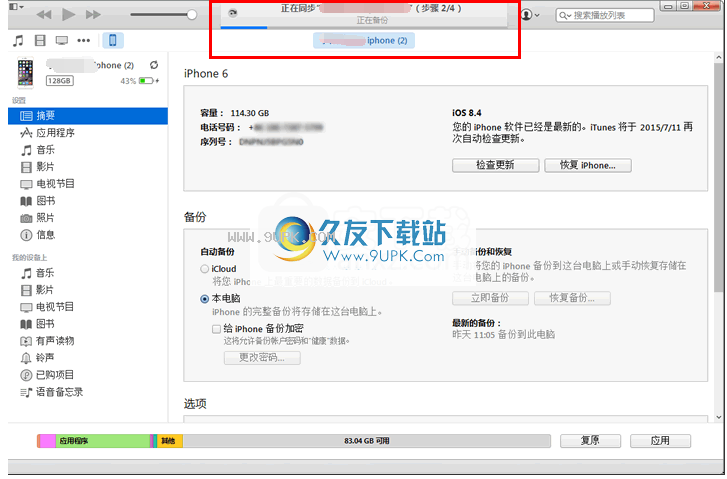The image size is (727, 479).
Task: Click the 更改密码... button
Action: [262, 358]
